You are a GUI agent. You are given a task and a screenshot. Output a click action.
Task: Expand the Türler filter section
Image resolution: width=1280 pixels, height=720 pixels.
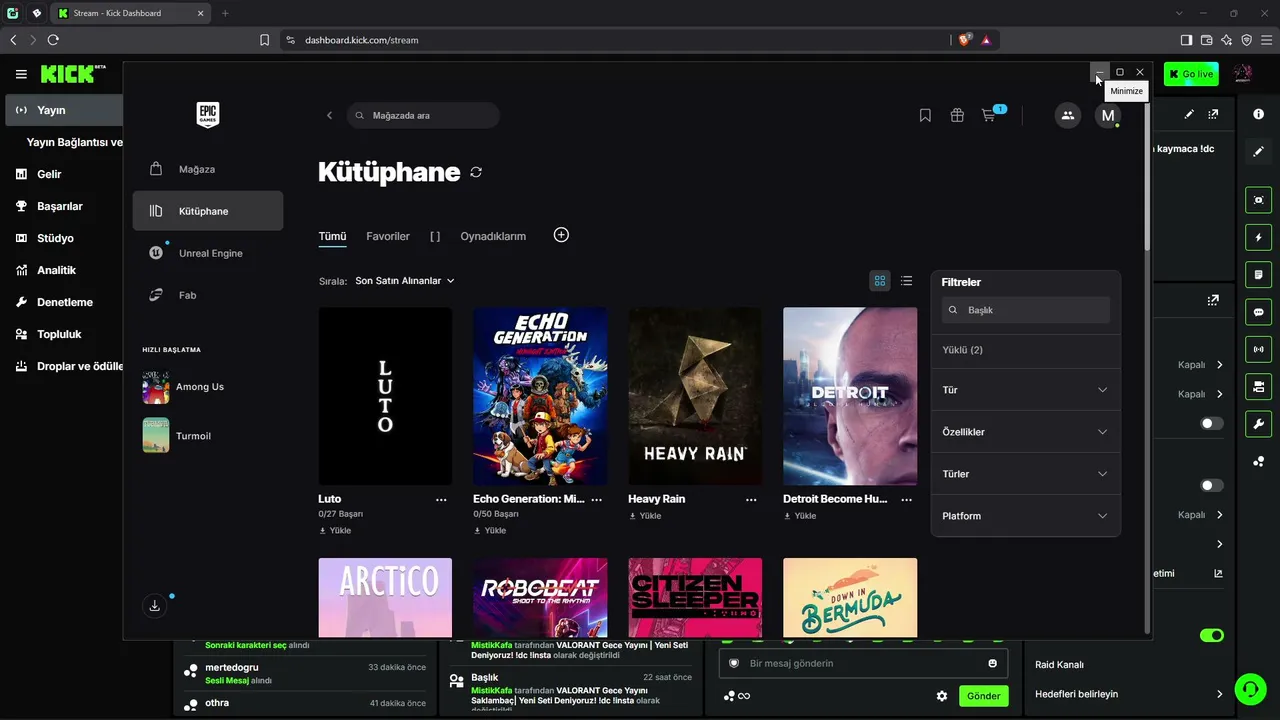[x=1025, y=474]
